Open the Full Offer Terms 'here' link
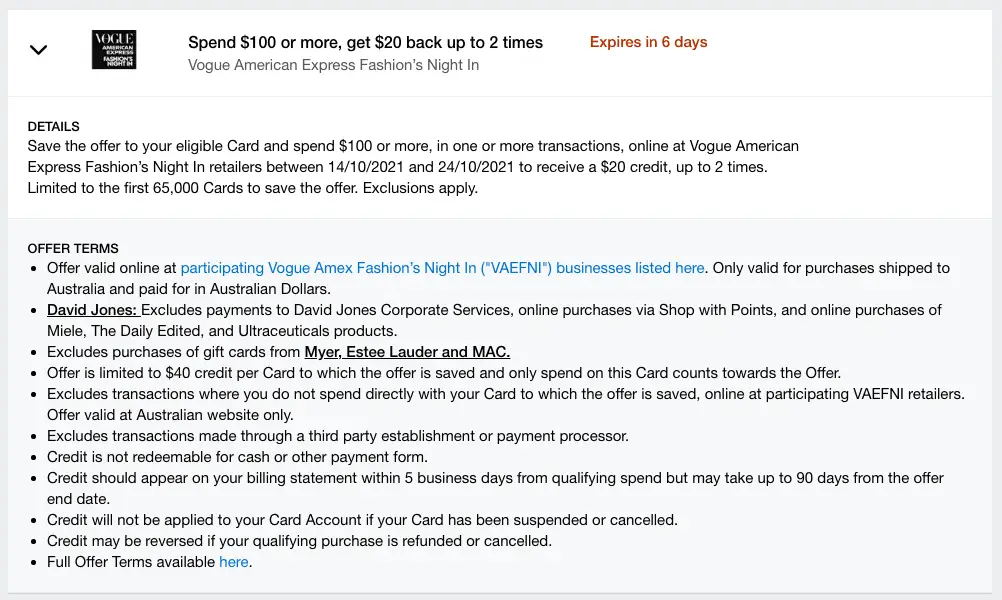This screenshot has width=1002, height=600. (233, 562)
